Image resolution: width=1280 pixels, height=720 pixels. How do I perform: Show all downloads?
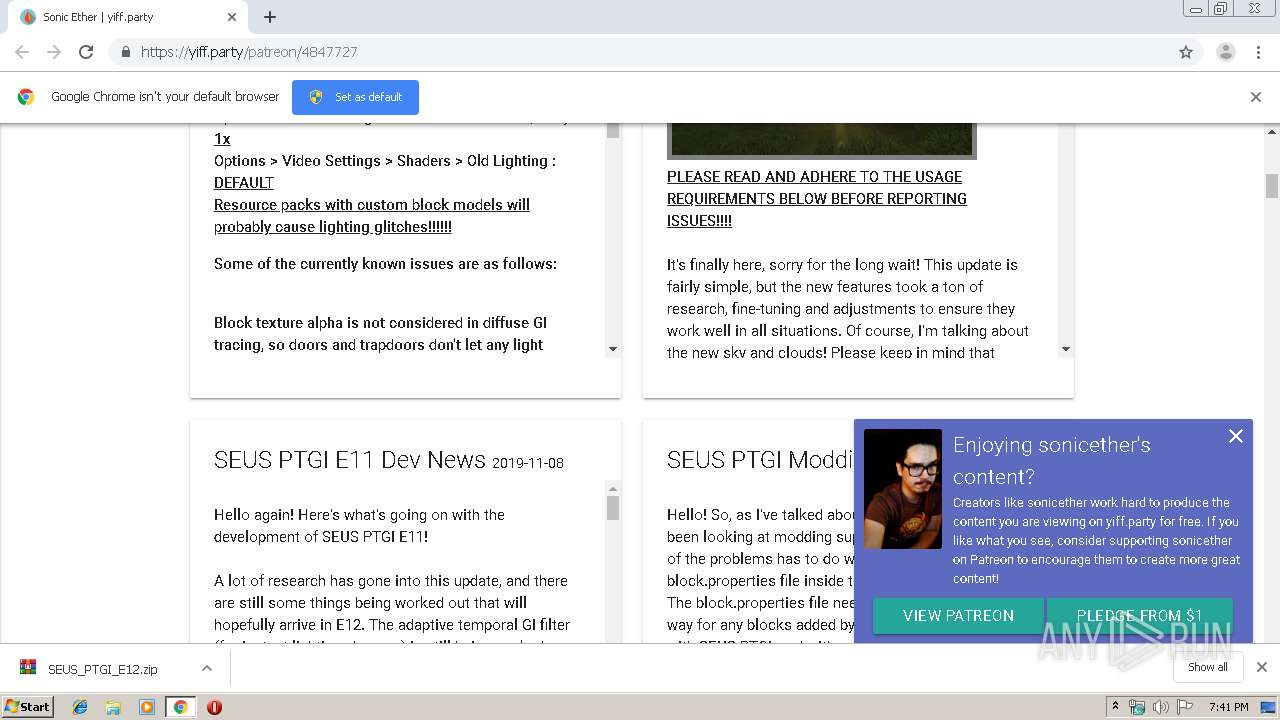1208,667
